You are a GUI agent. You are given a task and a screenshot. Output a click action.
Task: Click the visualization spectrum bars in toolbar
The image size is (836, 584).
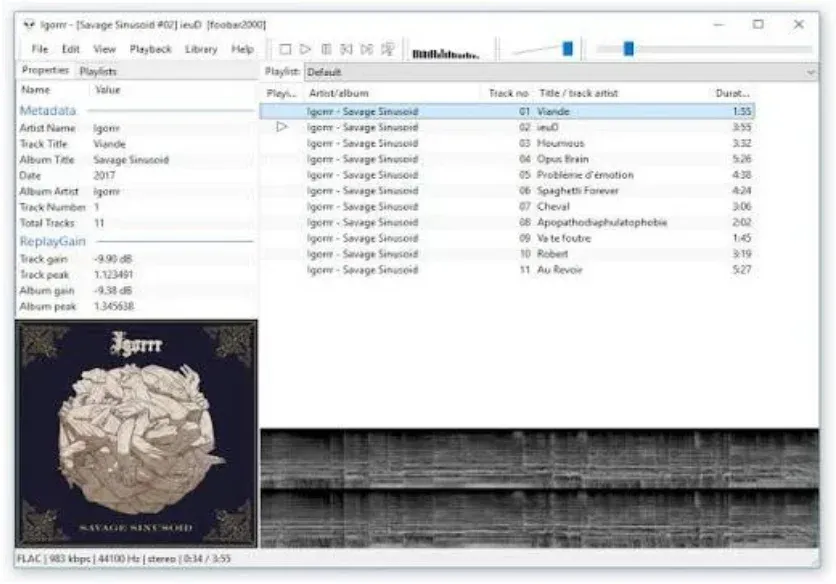pyautogui.click(x=446, y=53)
